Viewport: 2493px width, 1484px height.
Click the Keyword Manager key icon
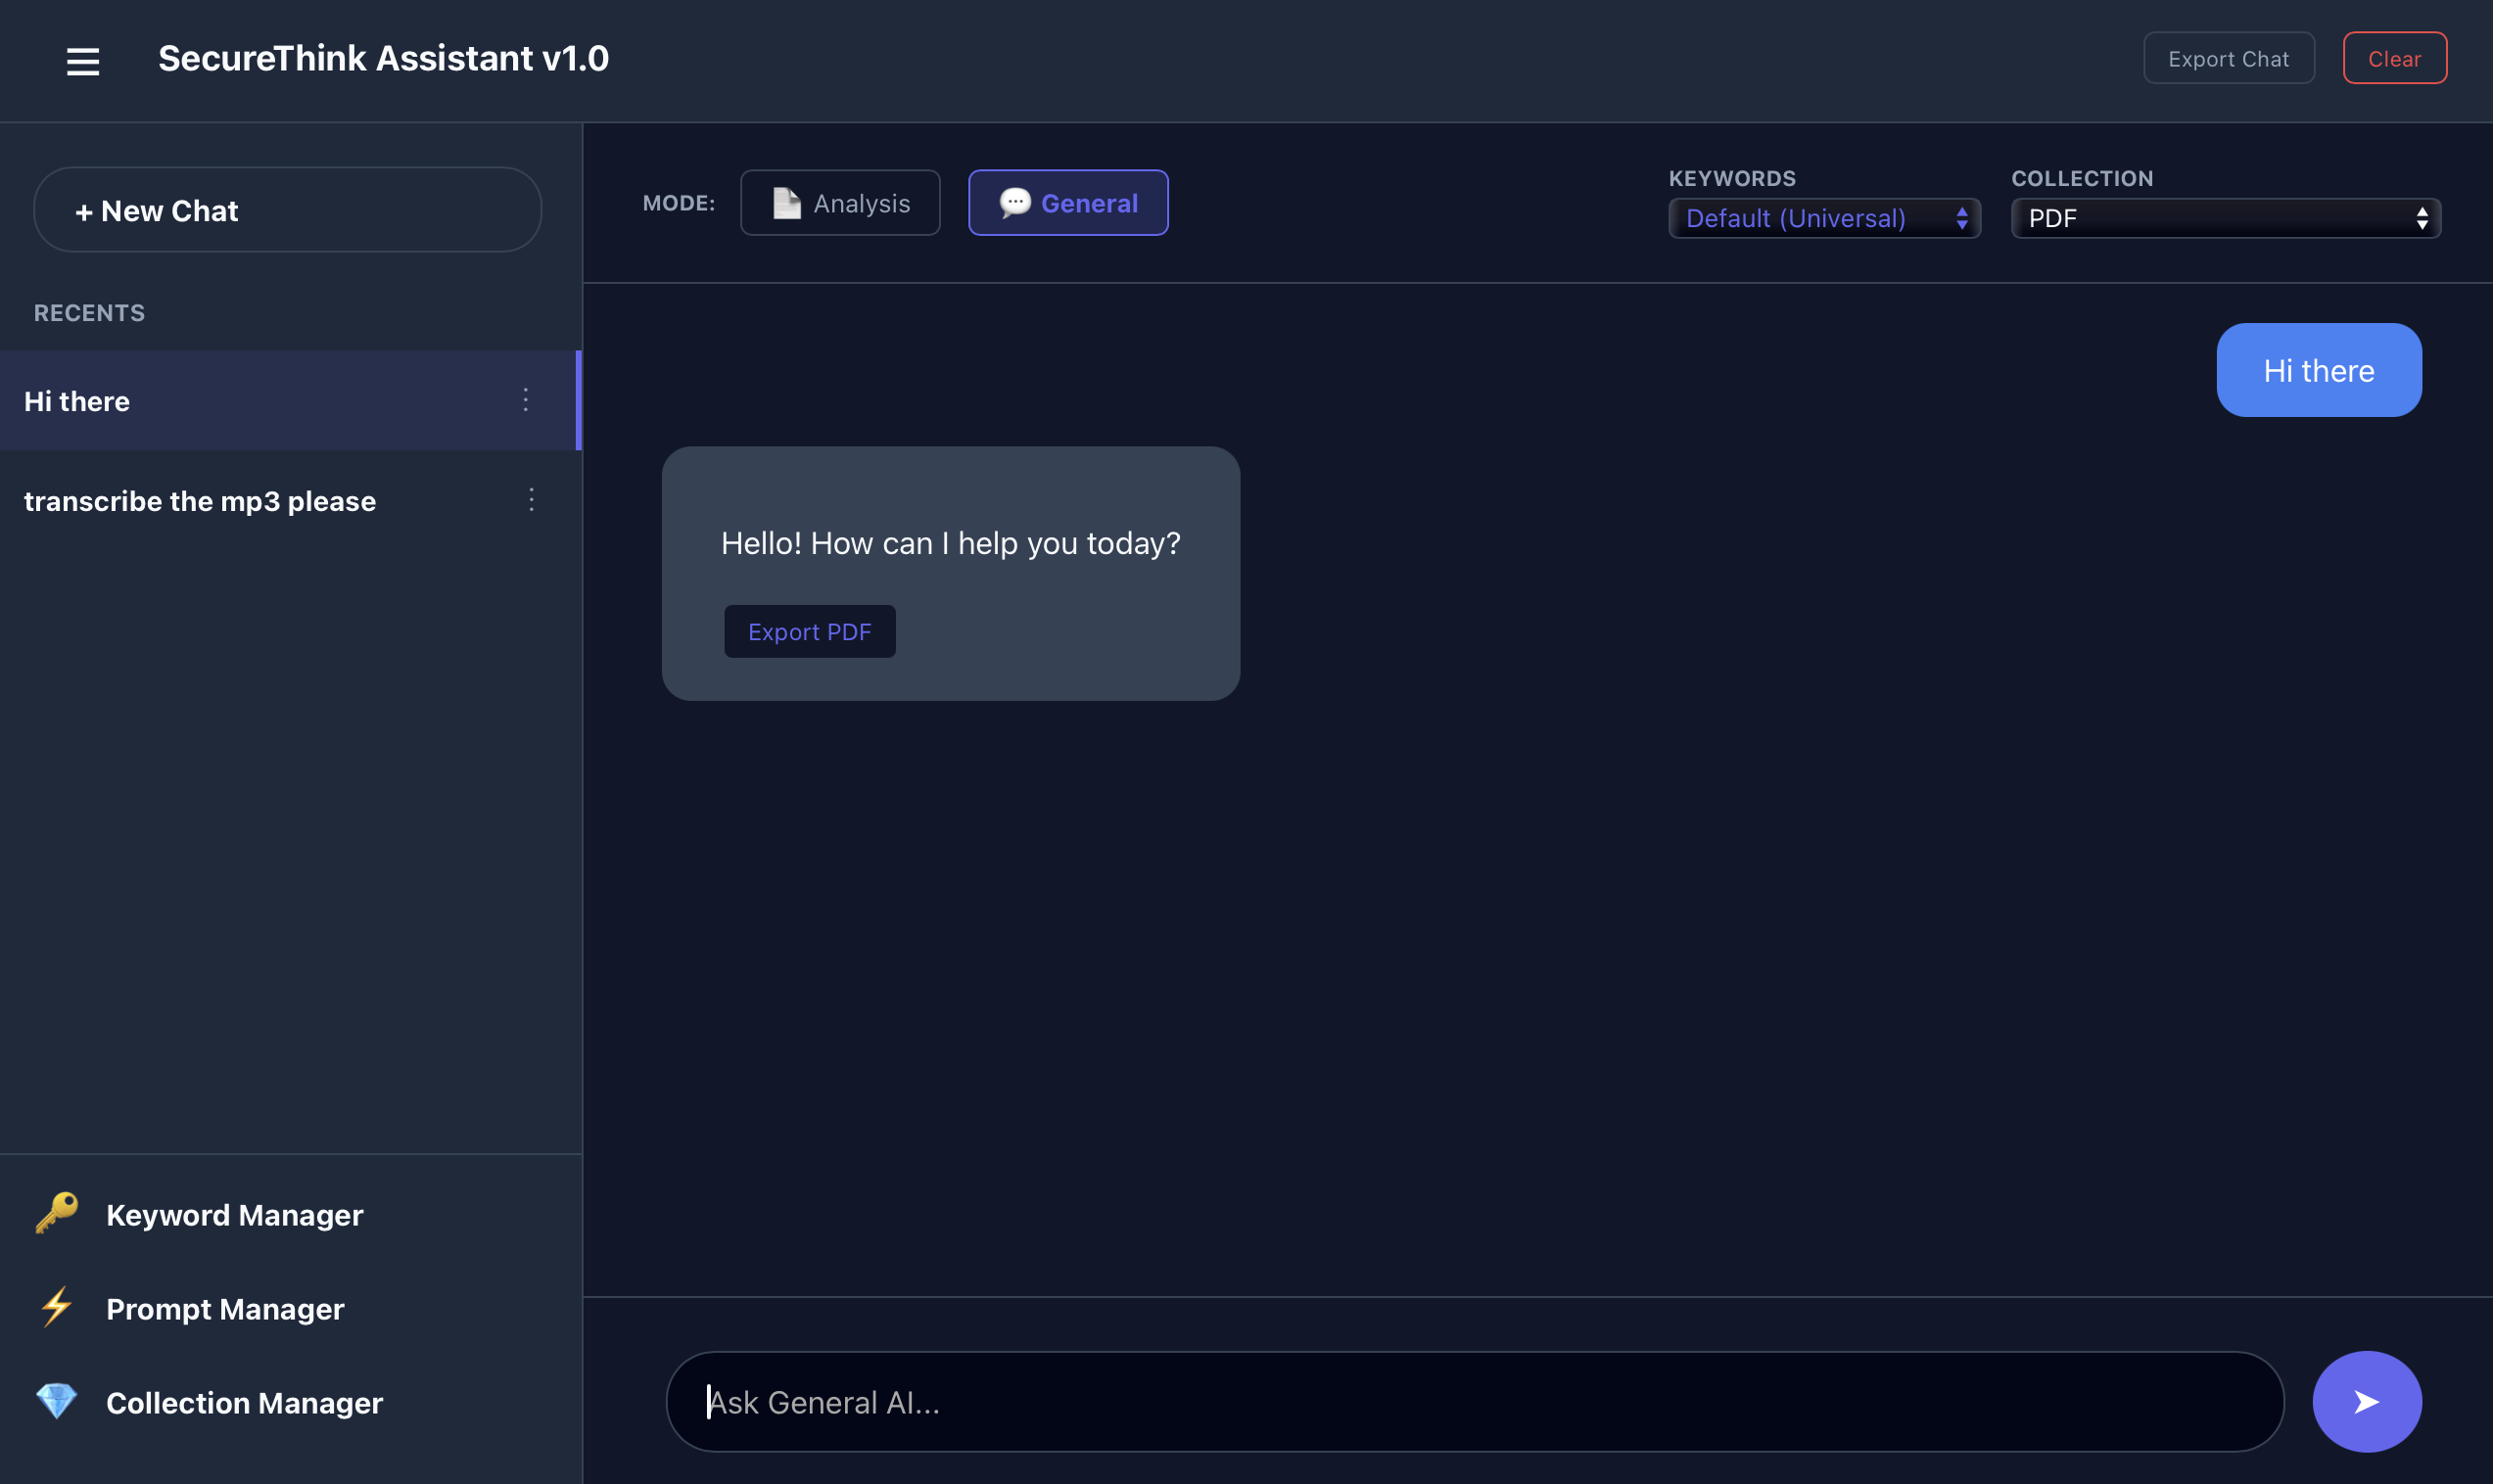pyautogui.click(x=57, y=1213)
